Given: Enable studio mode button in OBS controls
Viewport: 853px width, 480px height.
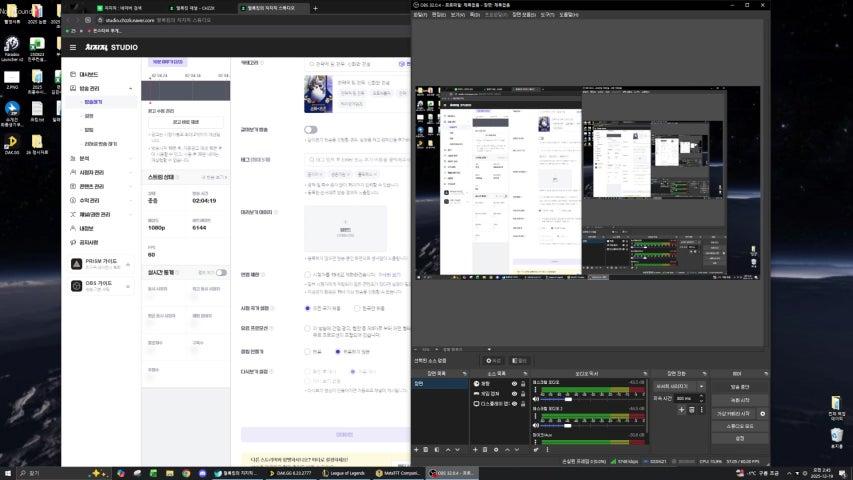Looking at the screenshot, I should click(739, 426).
